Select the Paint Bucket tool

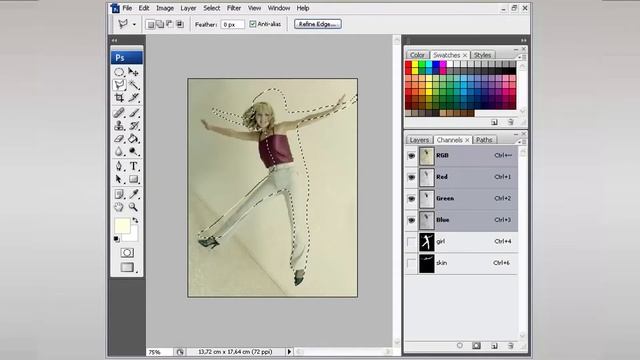click(133, 138)
